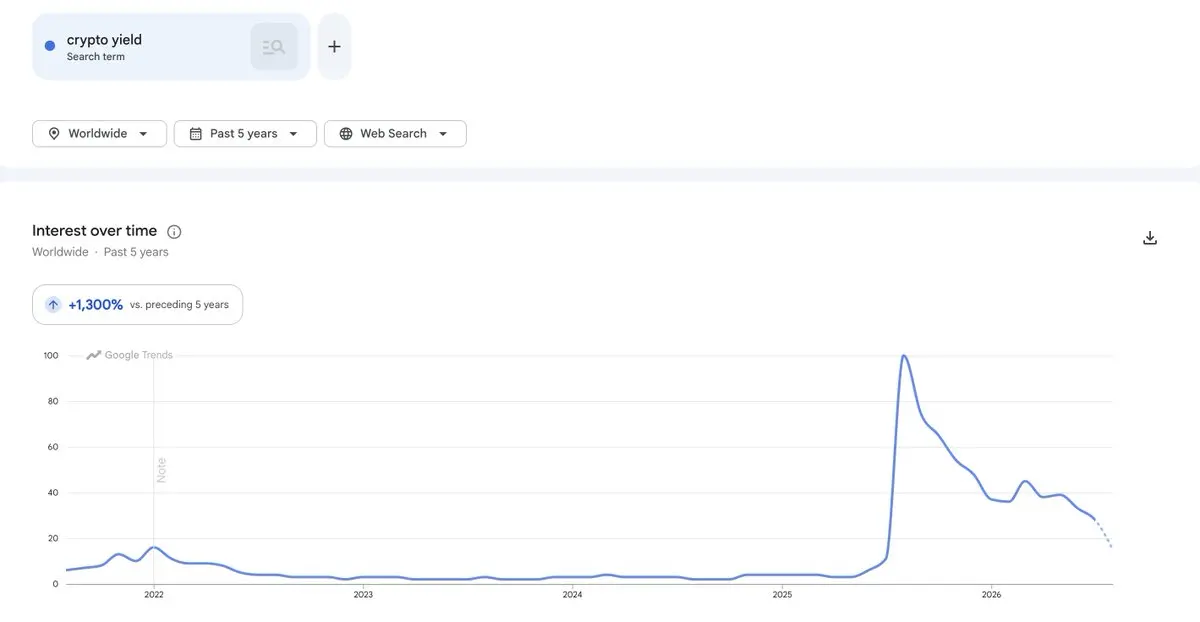Image resolution: width=1200 pixels, height=622 pixels.
Task: Click the search term explore icon
Action: coord(274,47)
